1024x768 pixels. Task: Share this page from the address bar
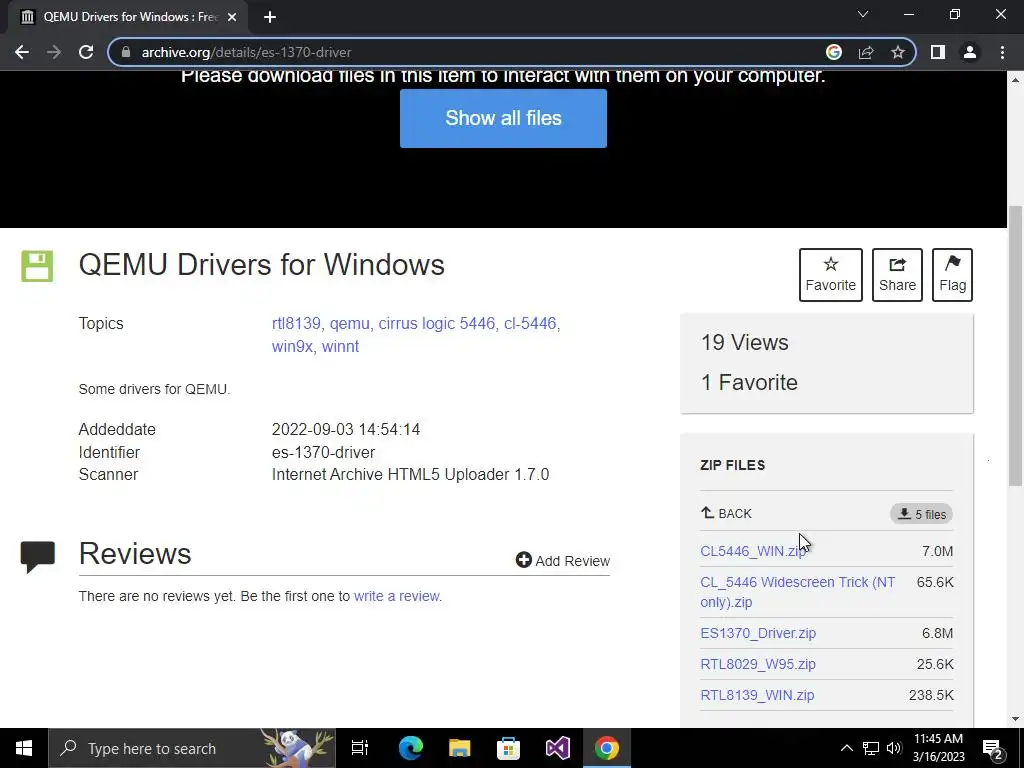click(866, 52)
